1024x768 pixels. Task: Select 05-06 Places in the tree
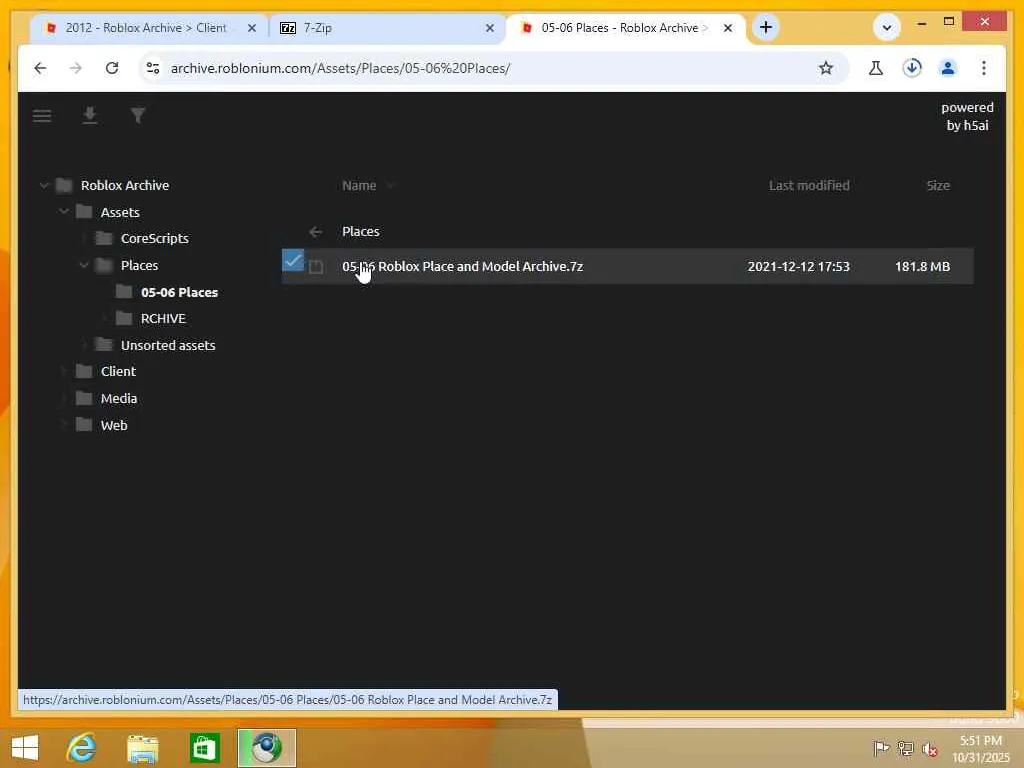(x=180, y=292)
